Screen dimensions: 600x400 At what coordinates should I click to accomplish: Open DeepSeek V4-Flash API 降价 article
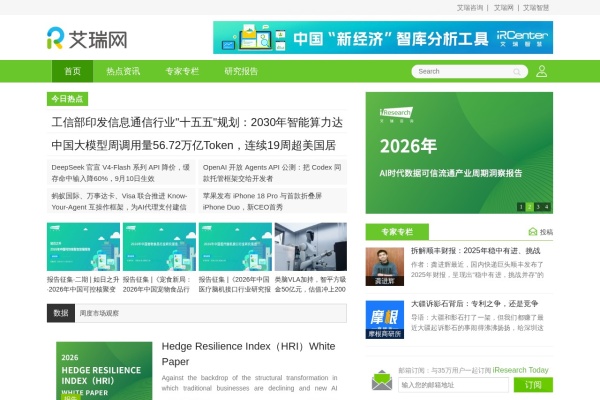[x=121, y=173]
